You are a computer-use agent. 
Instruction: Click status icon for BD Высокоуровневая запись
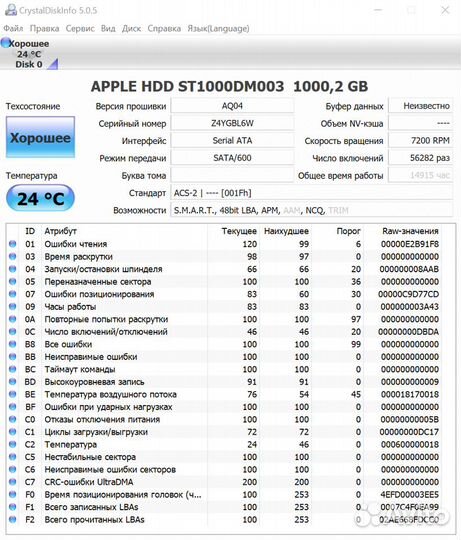13,382
